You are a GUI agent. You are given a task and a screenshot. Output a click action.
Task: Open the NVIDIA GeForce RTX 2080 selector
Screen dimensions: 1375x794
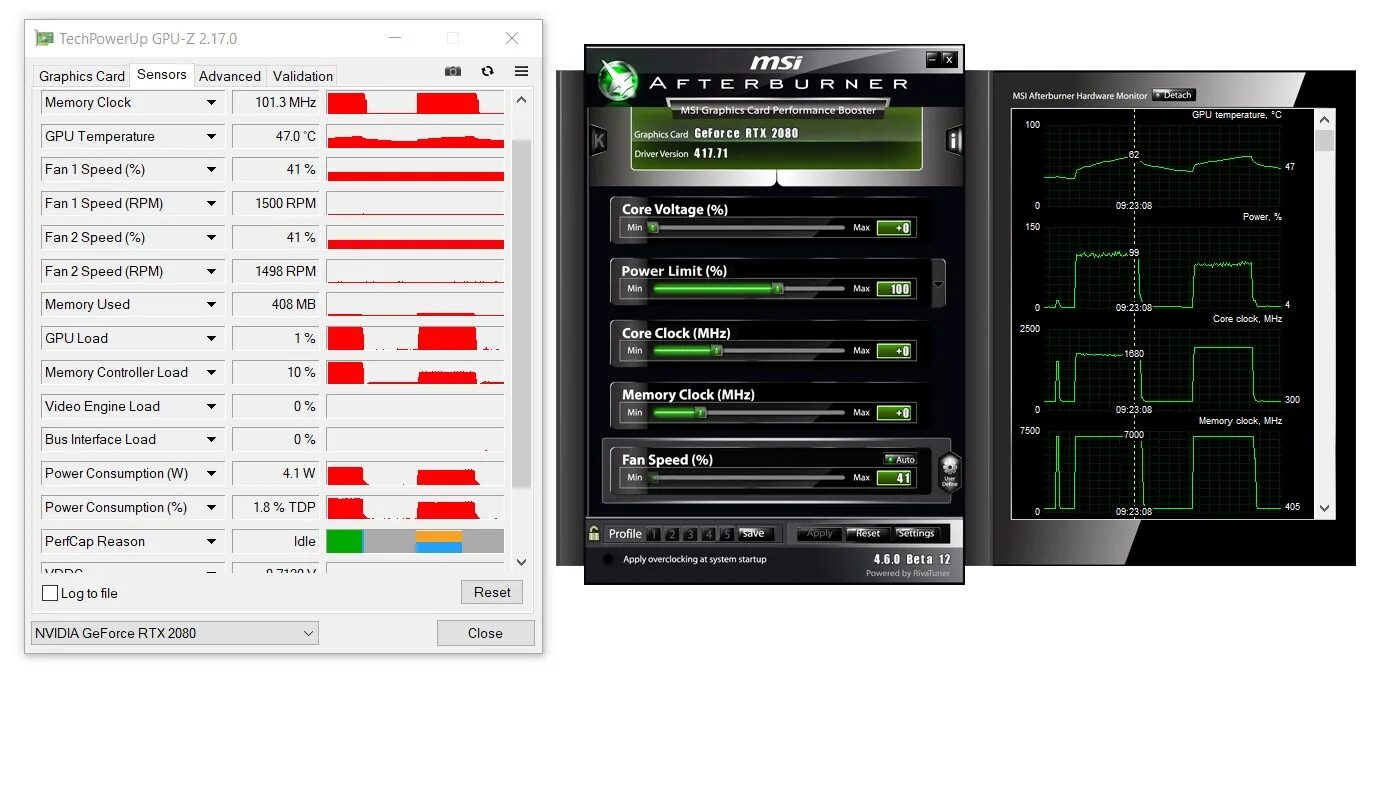[x=174, y=633]
